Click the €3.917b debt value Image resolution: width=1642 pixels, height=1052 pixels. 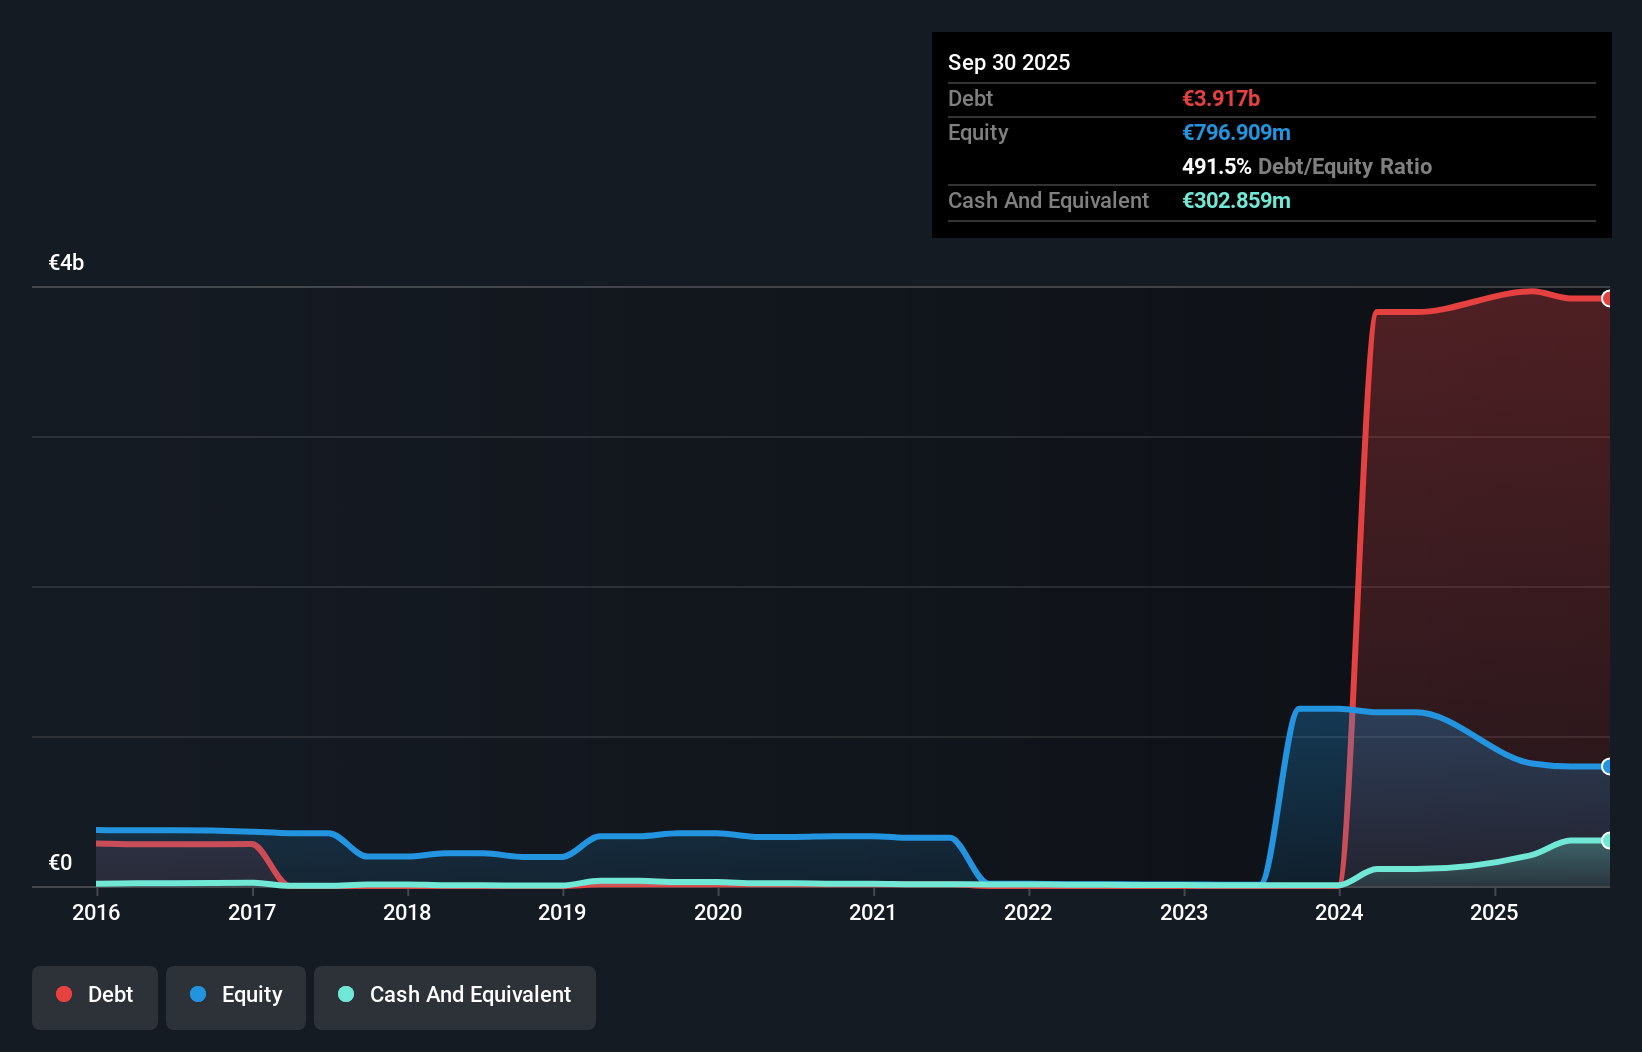click(x=1221, y=98)
